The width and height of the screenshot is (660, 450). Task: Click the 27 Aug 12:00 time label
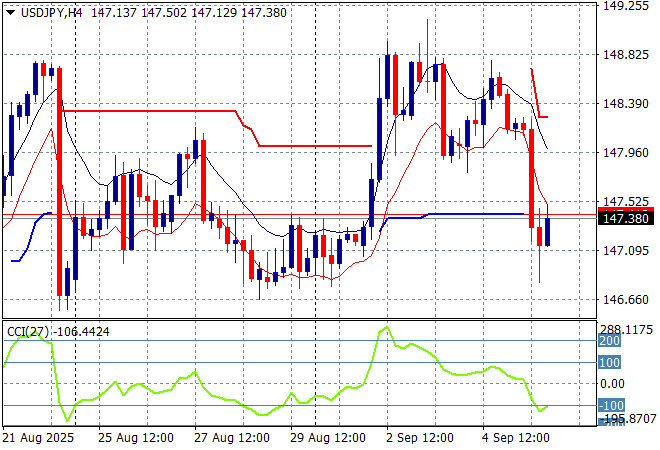[232, 438]
